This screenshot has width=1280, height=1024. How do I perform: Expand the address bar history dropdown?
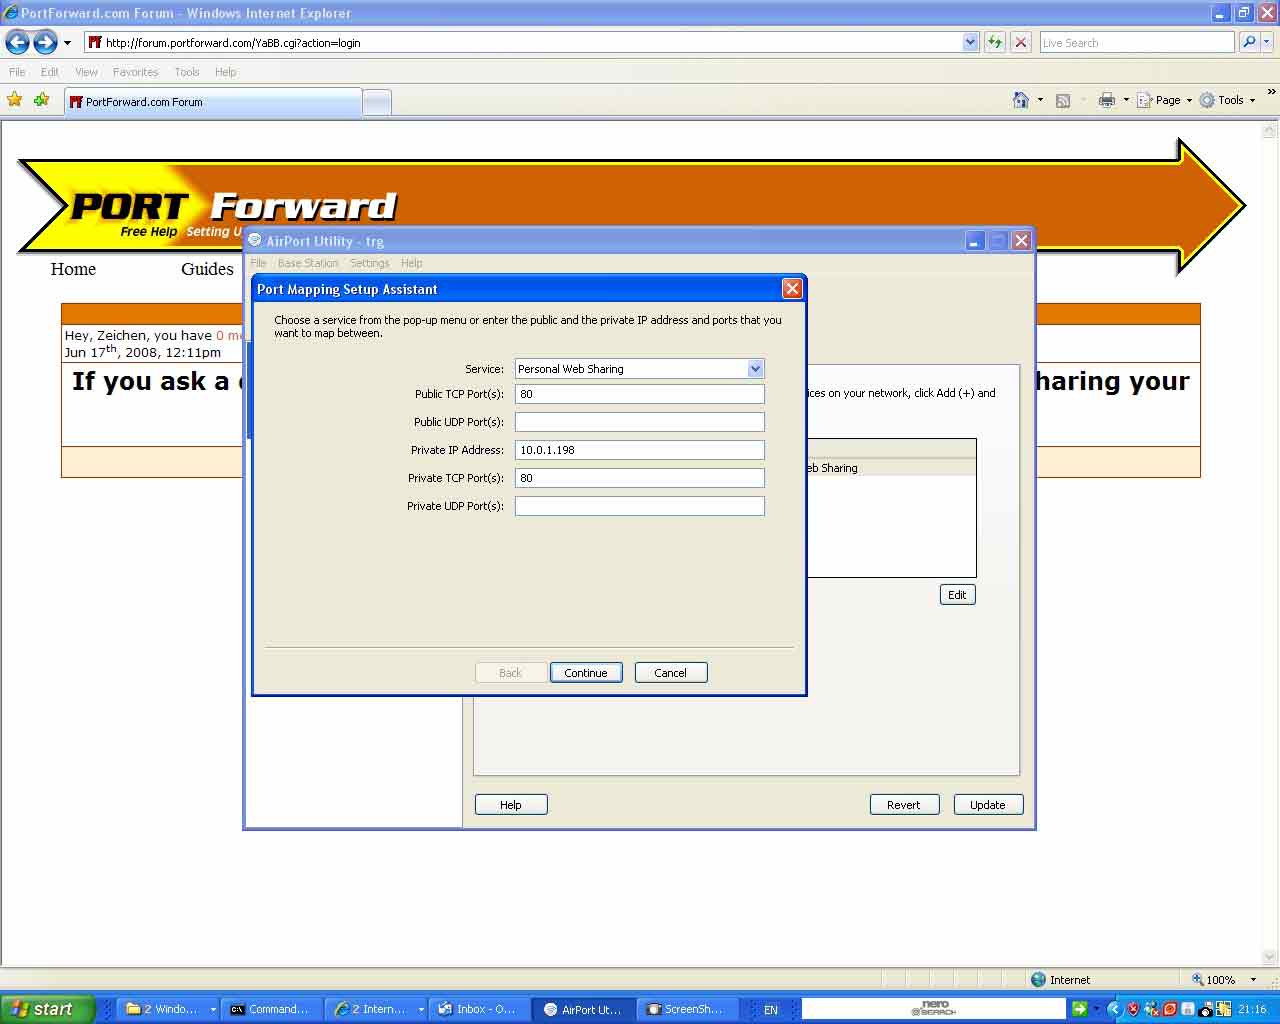(x=970, y=42)
